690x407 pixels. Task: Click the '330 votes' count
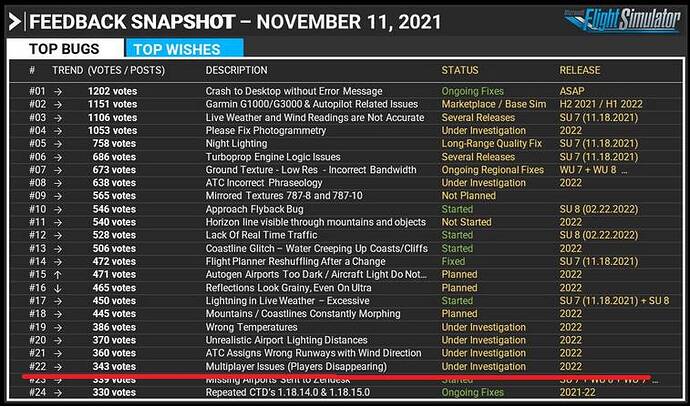click(x=114, y=392)
